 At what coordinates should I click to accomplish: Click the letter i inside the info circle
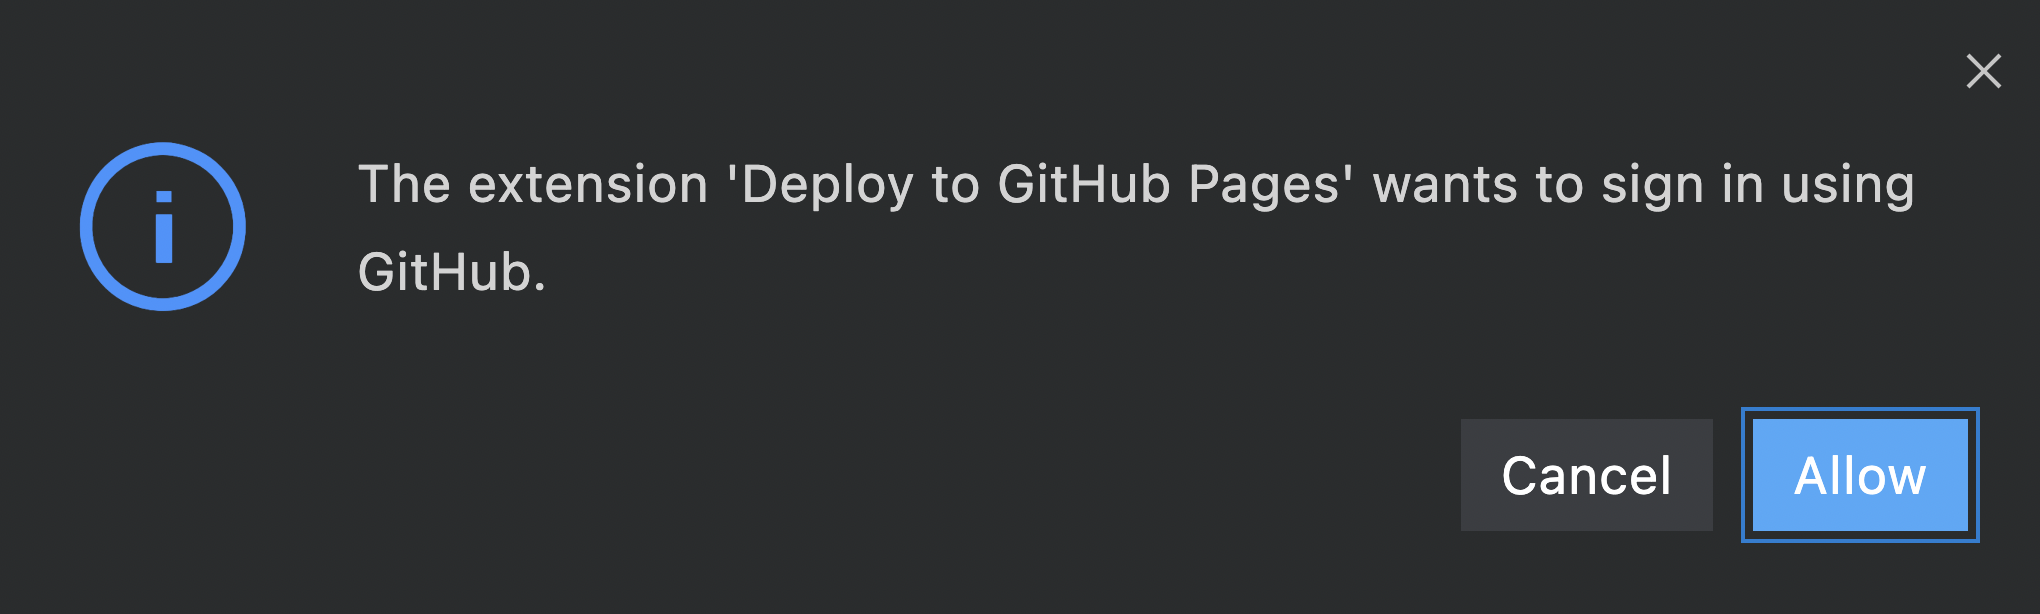tap(164, 227)
